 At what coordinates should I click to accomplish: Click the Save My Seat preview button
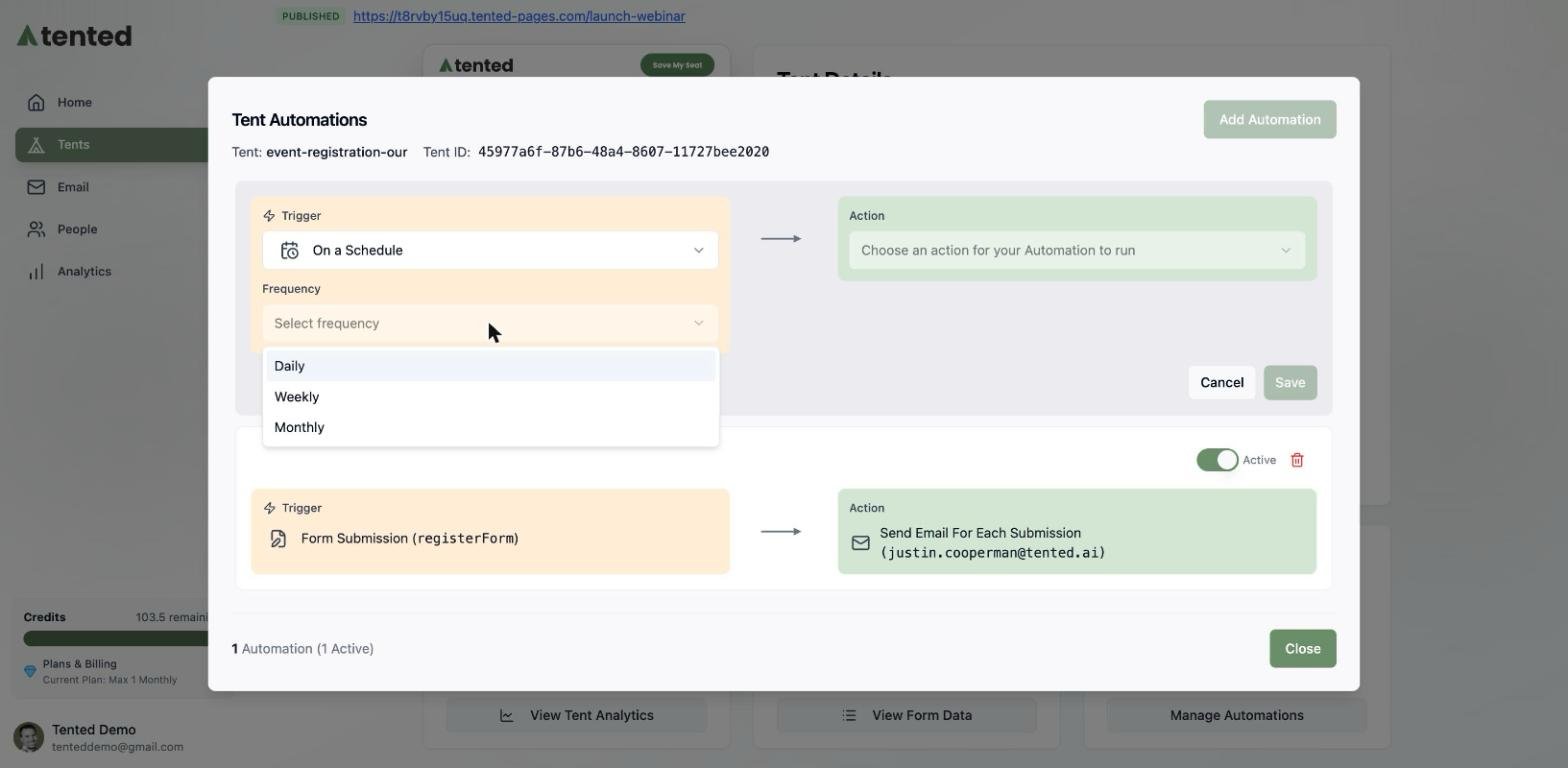point(677,65)
